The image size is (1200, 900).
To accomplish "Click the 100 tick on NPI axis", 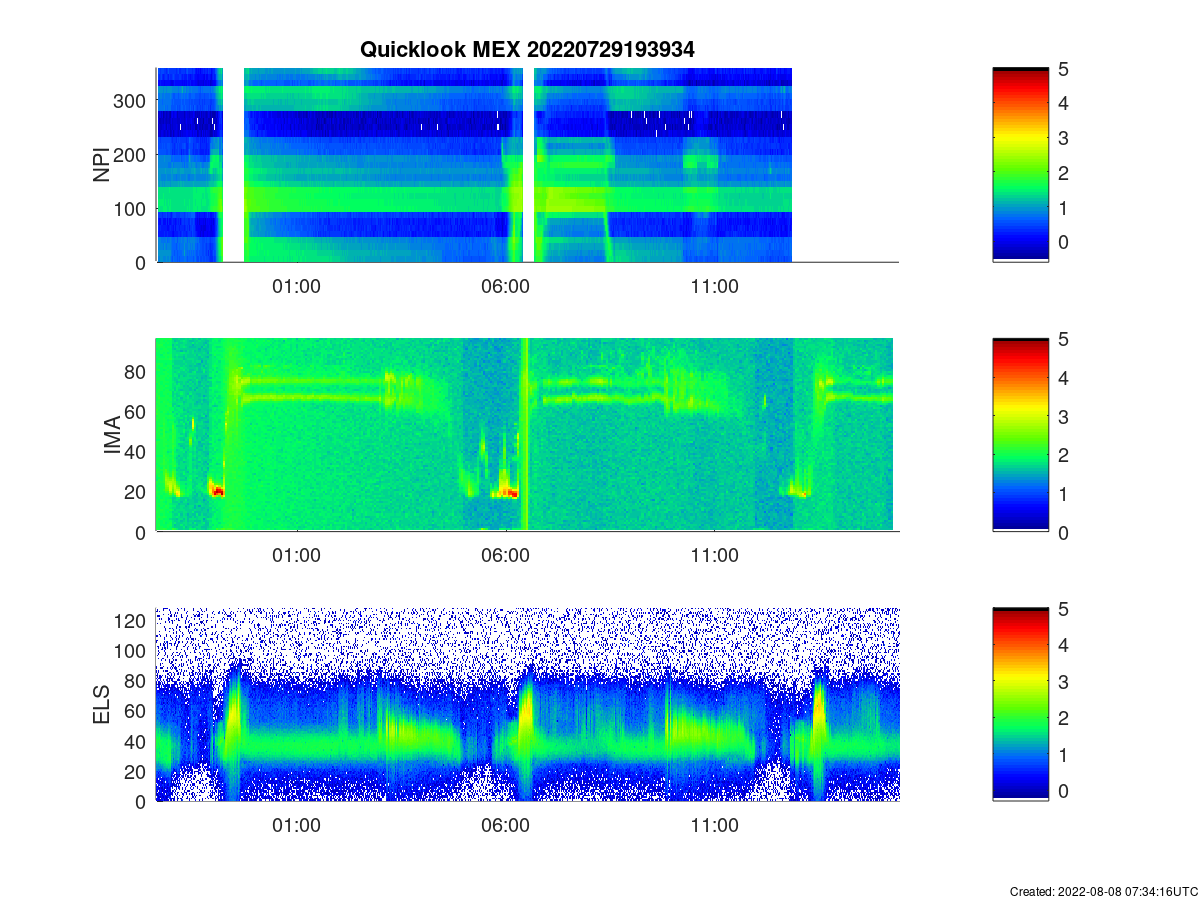I will coord(129,208).
